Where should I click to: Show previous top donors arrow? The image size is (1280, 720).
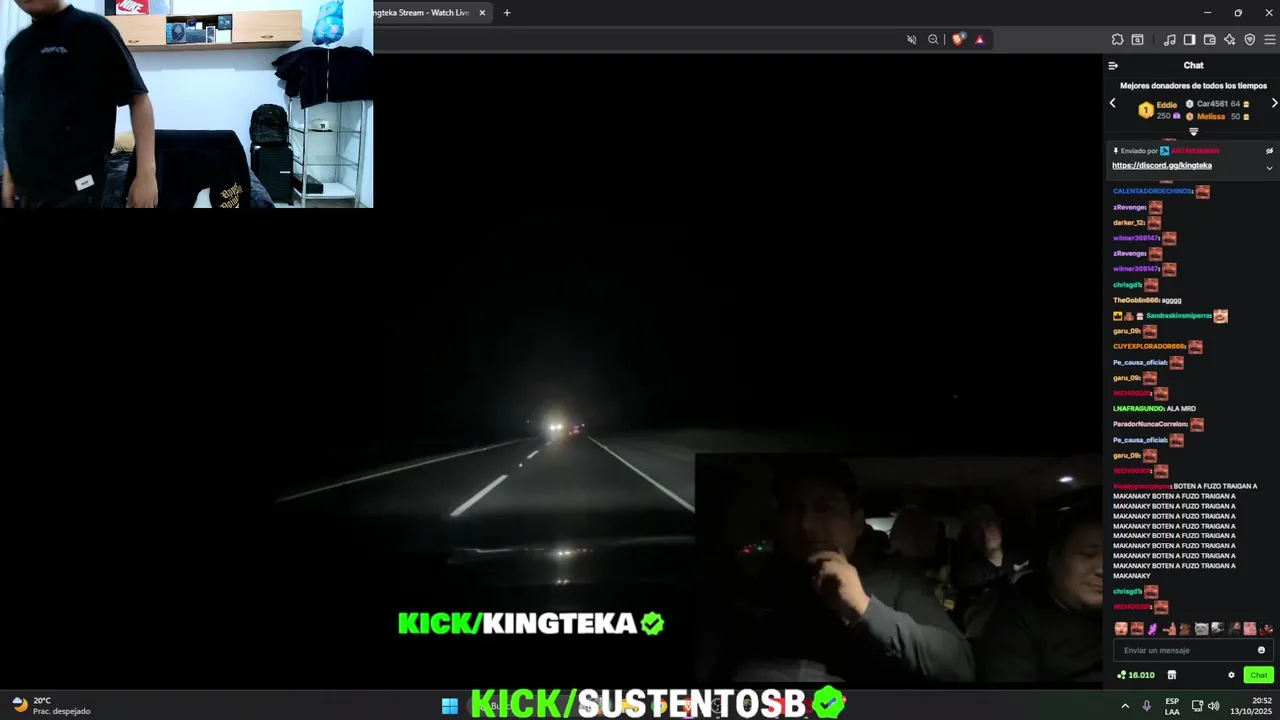pos(1112,103)
